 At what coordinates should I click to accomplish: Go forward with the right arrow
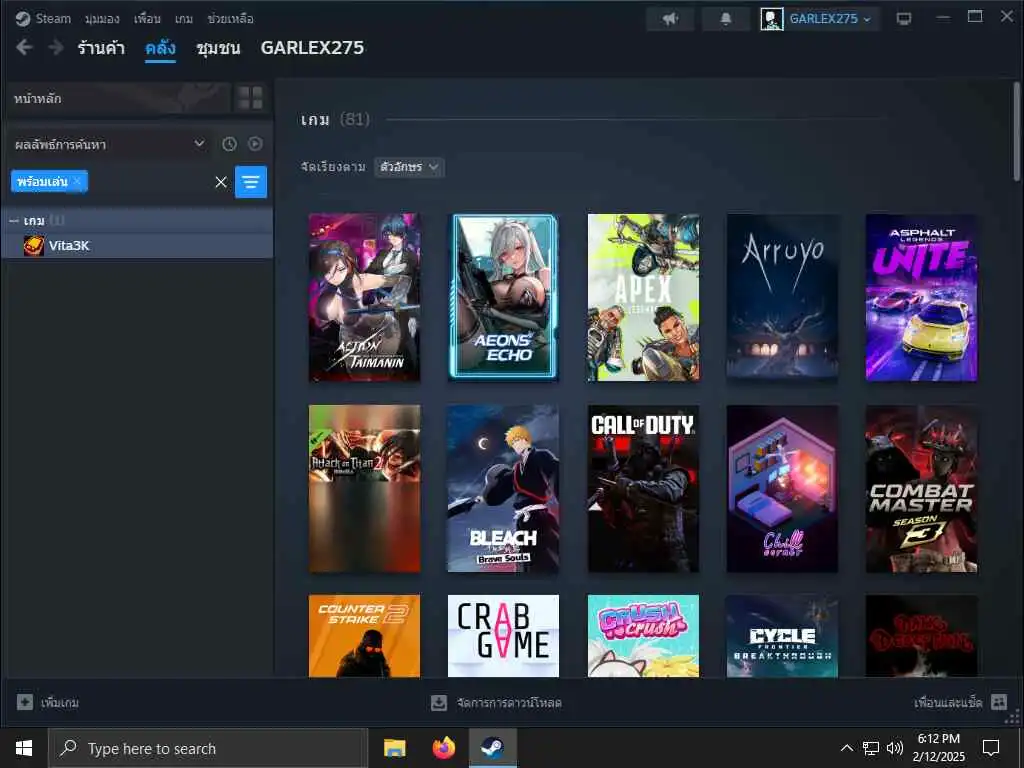pyautogui.click(x=56, y=47)
